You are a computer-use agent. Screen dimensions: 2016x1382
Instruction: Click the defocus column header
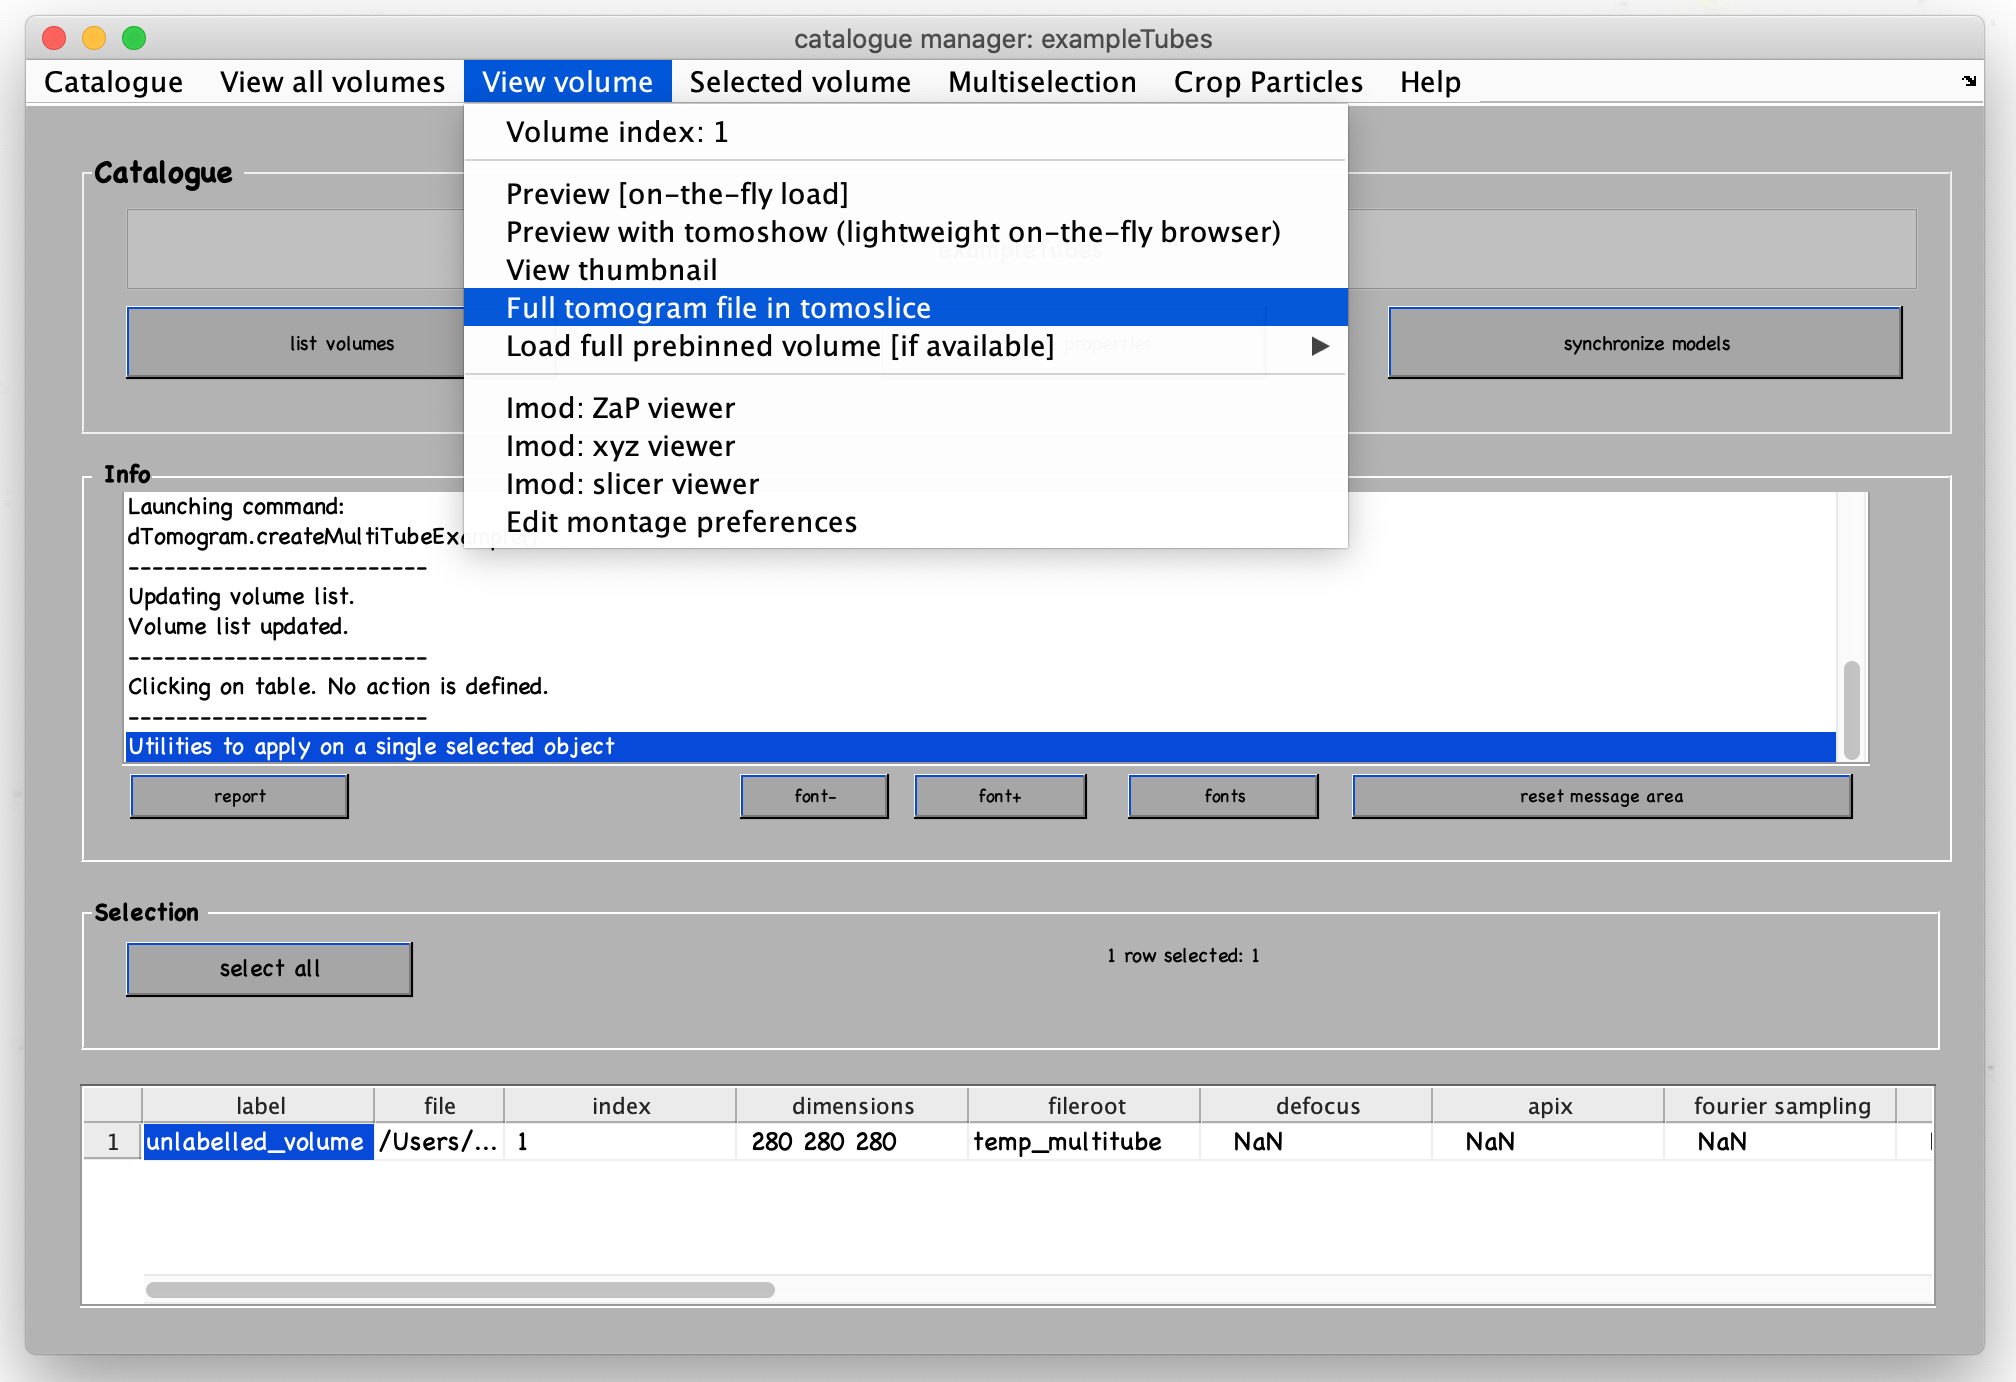coord(1316,1106)
